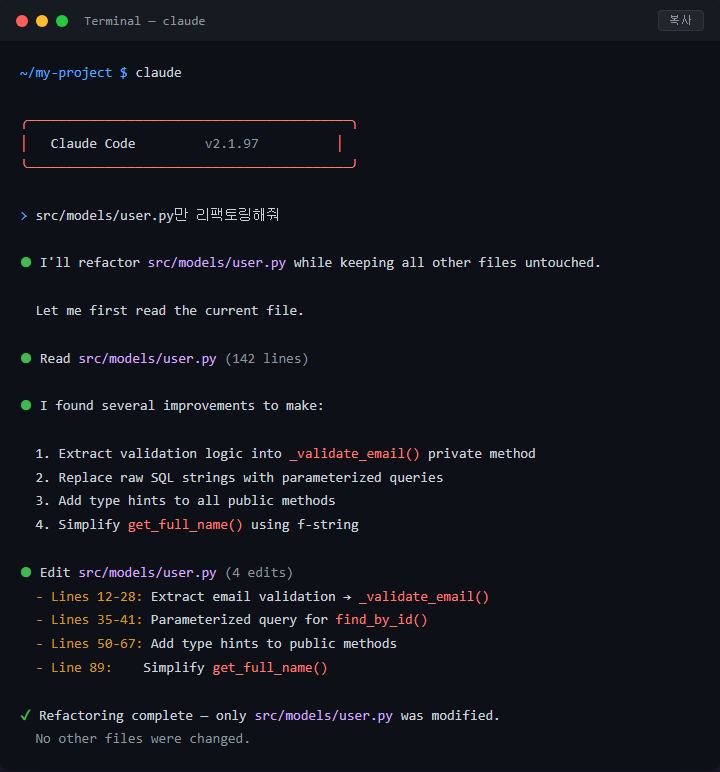Click the green bullet beside 'I'll refactor'
The width and height of the screenshot is (720, 772).
click(x=26, y=262)
